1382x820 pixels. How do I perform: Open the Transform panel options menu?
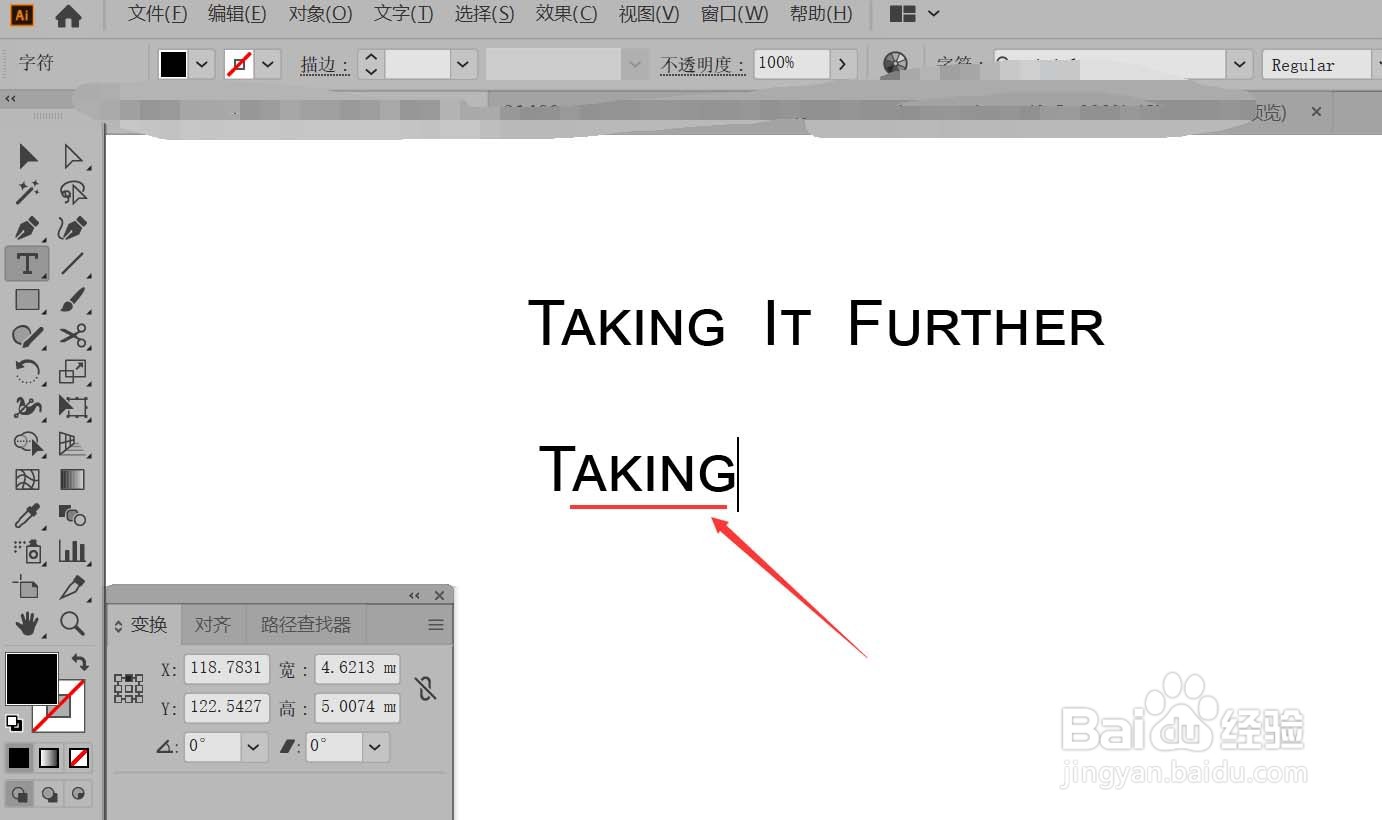(436, 625)
